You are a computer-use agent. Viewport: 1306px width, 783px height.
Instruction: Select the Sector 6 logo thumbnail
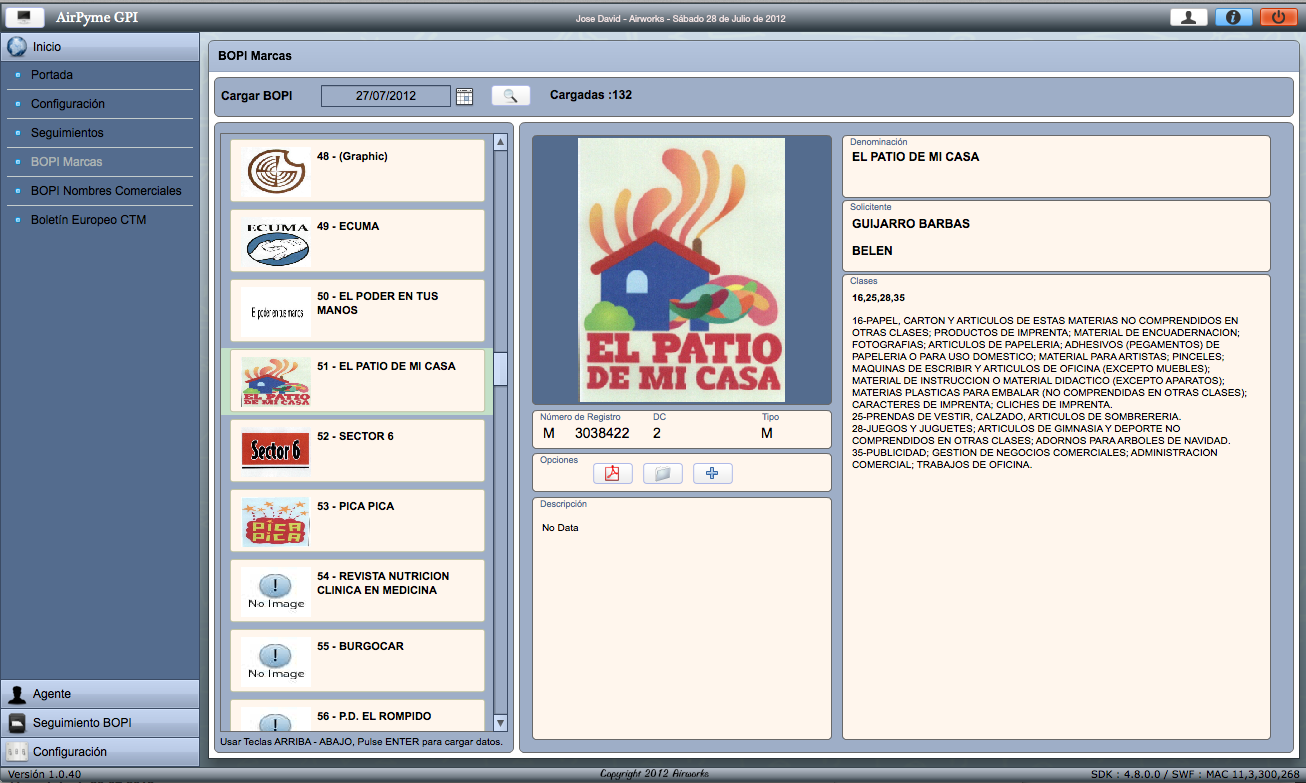pyautogui.click(x=276, y=451)
